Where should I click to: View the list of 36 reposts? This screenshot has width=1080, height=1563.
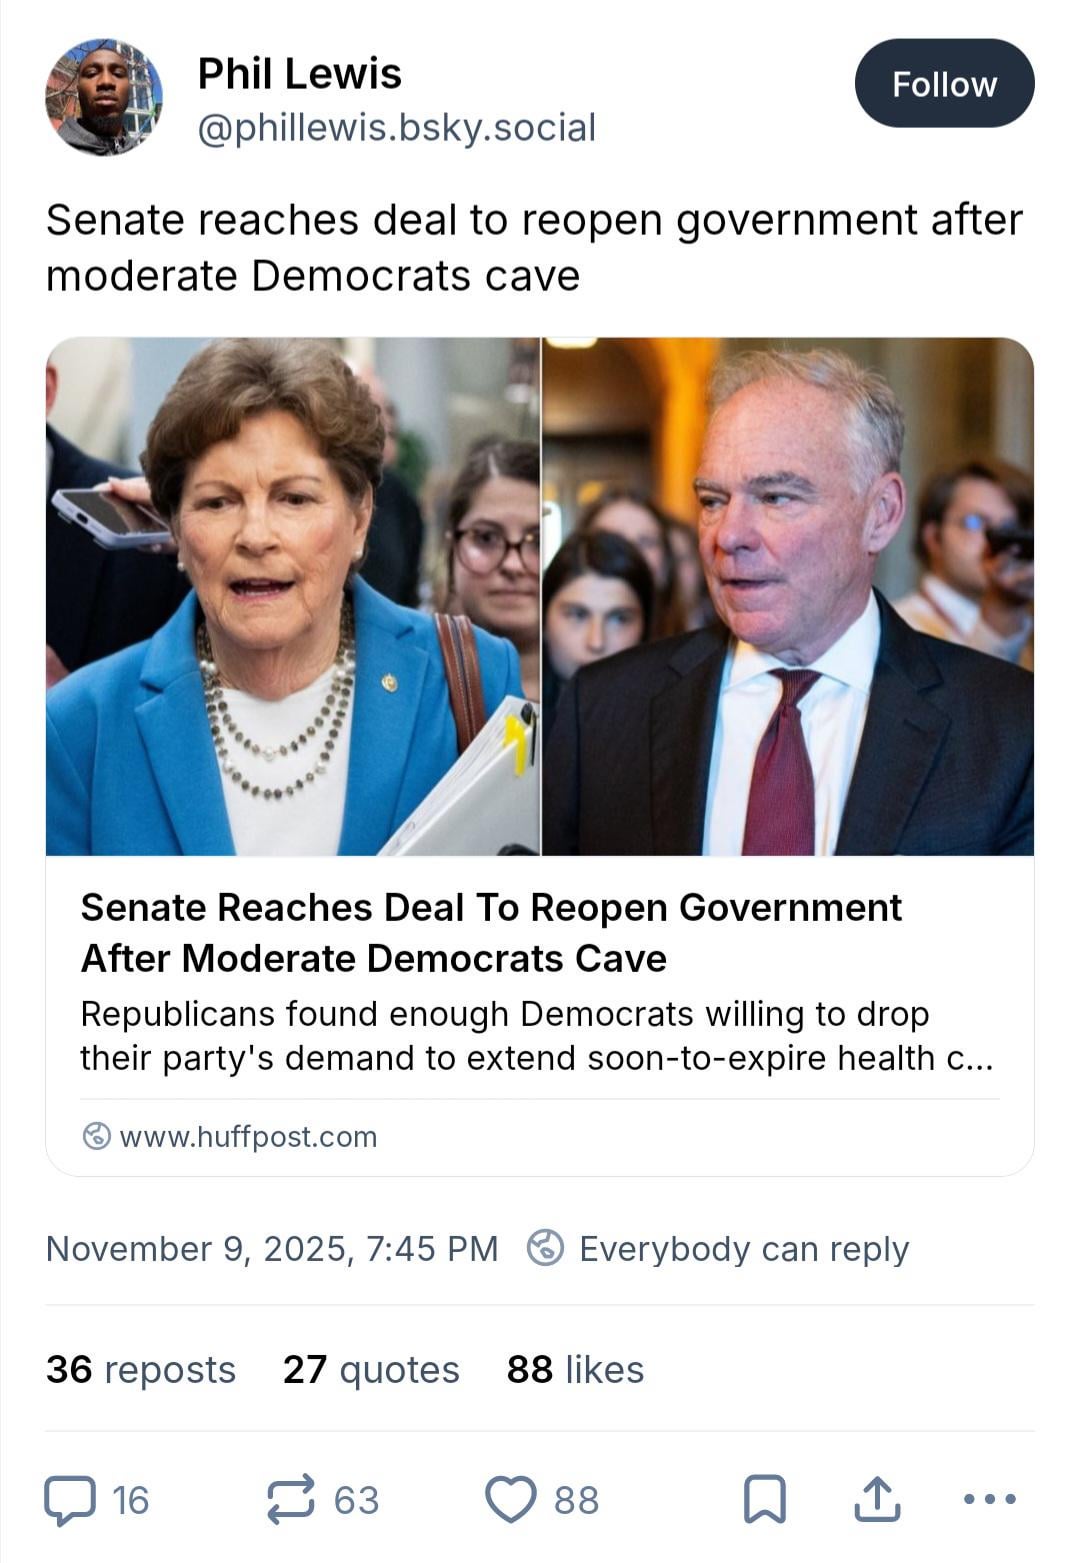coord(141,1369)
